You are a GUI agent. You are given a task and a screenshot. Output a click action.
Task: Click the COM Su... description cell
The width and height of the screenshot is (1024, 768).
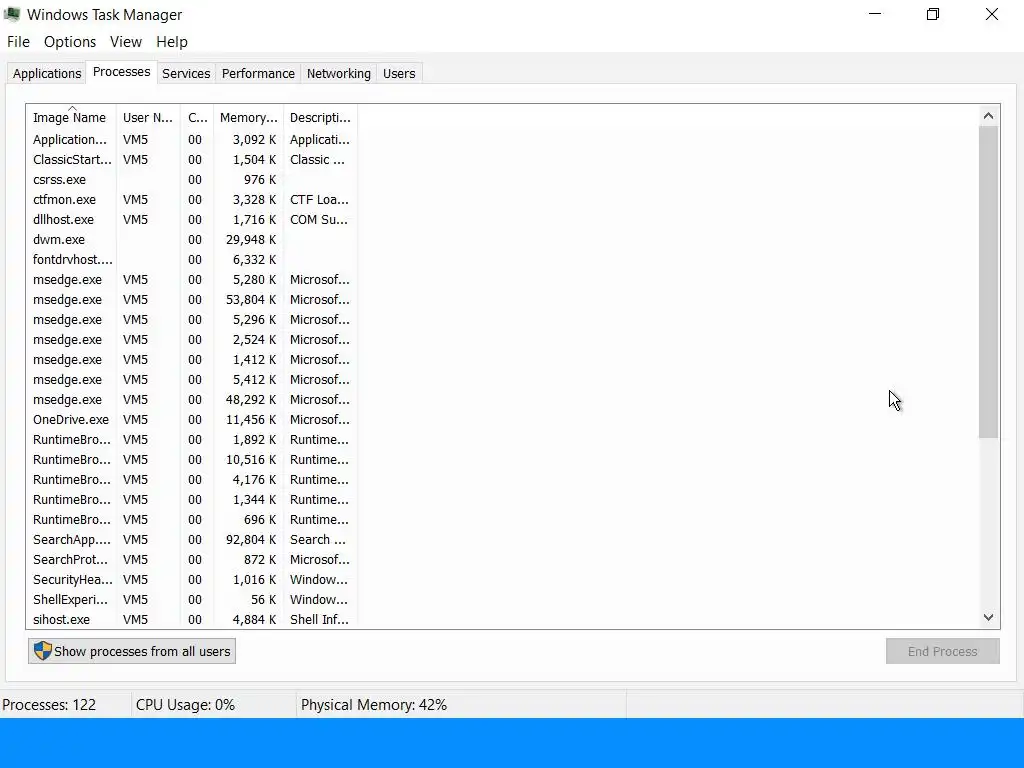click(x=319, y=219)
